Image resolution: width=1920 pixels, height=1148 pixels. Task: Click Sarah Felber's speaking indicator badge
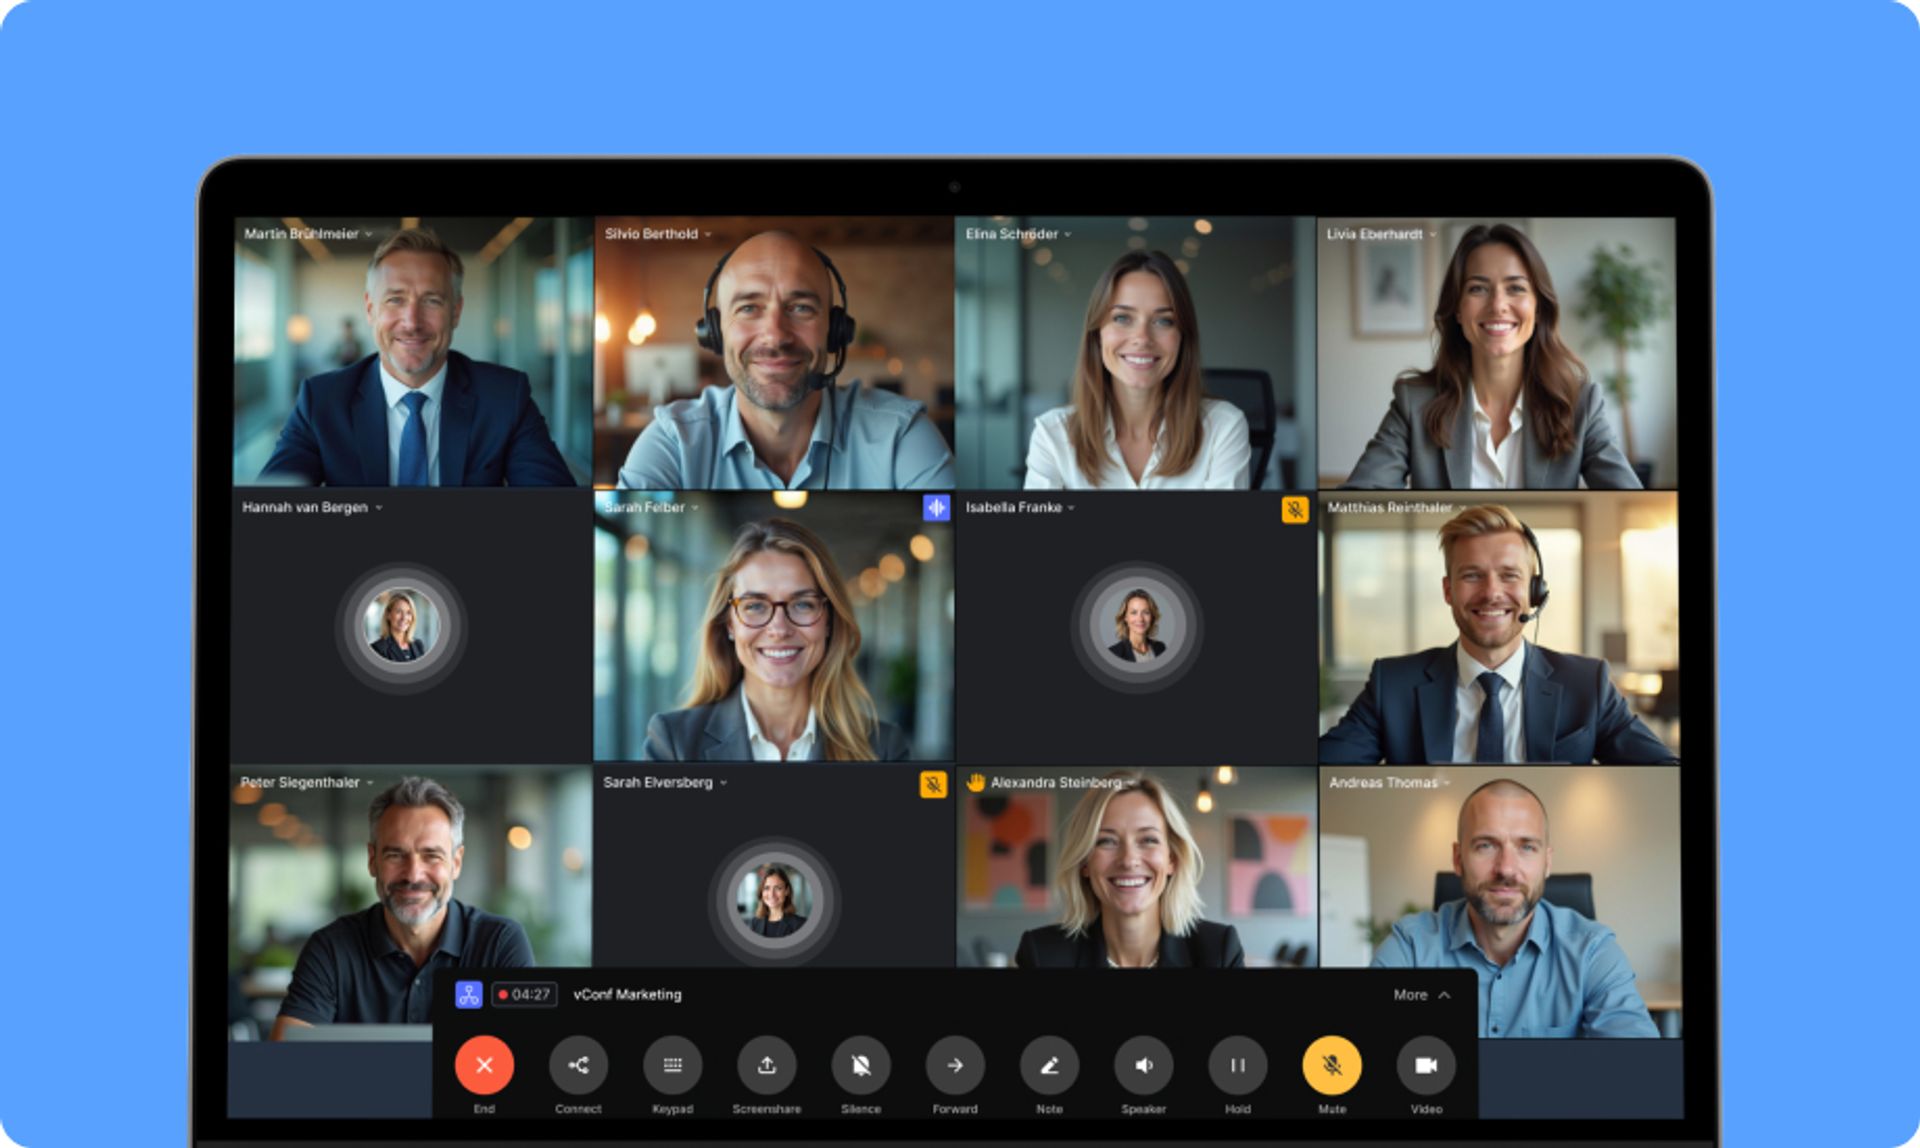click(936, 508)
